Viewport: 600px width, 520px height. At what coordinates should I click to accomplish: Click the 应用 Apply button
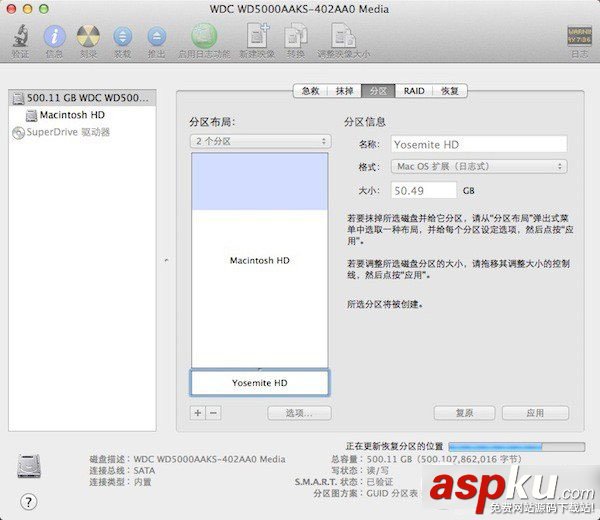[535, 413]
